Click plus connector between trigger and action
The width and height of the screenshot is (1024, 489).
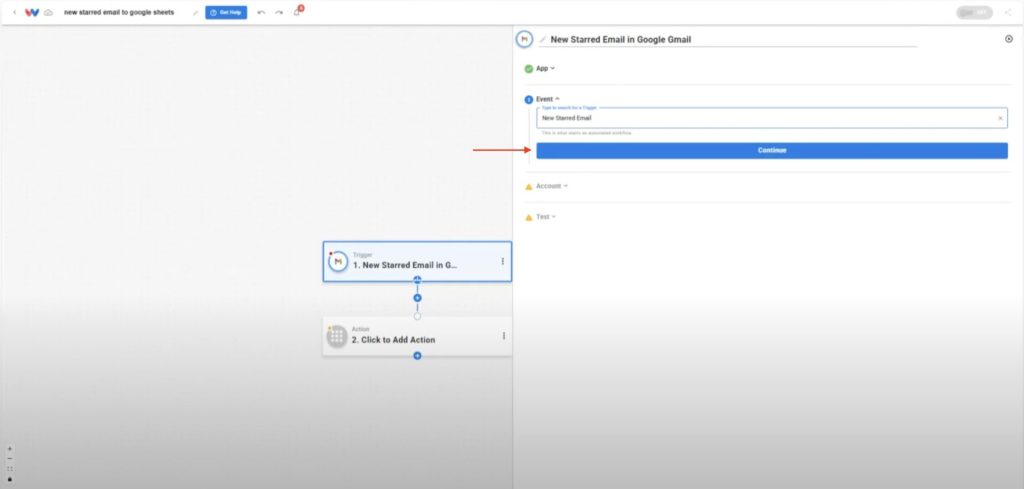click(417, 298)
